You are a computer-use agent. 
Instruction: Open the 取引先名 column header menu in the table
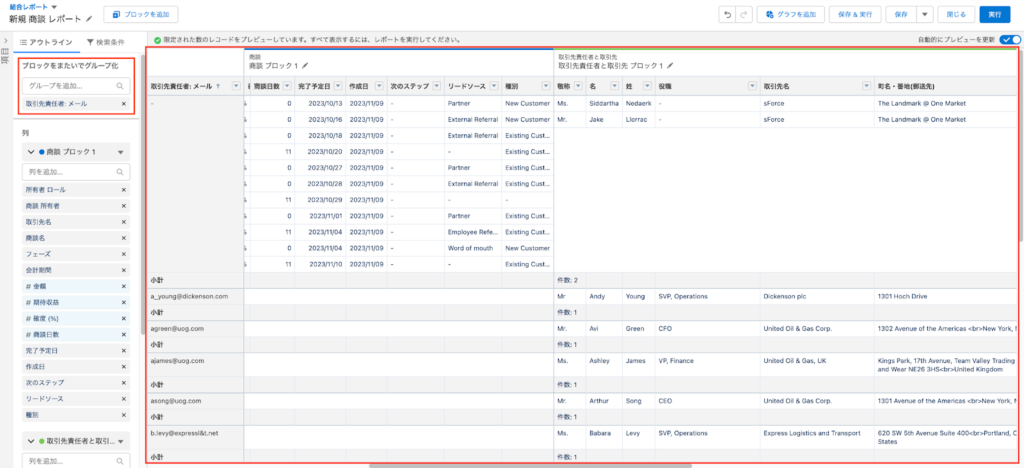867,86
